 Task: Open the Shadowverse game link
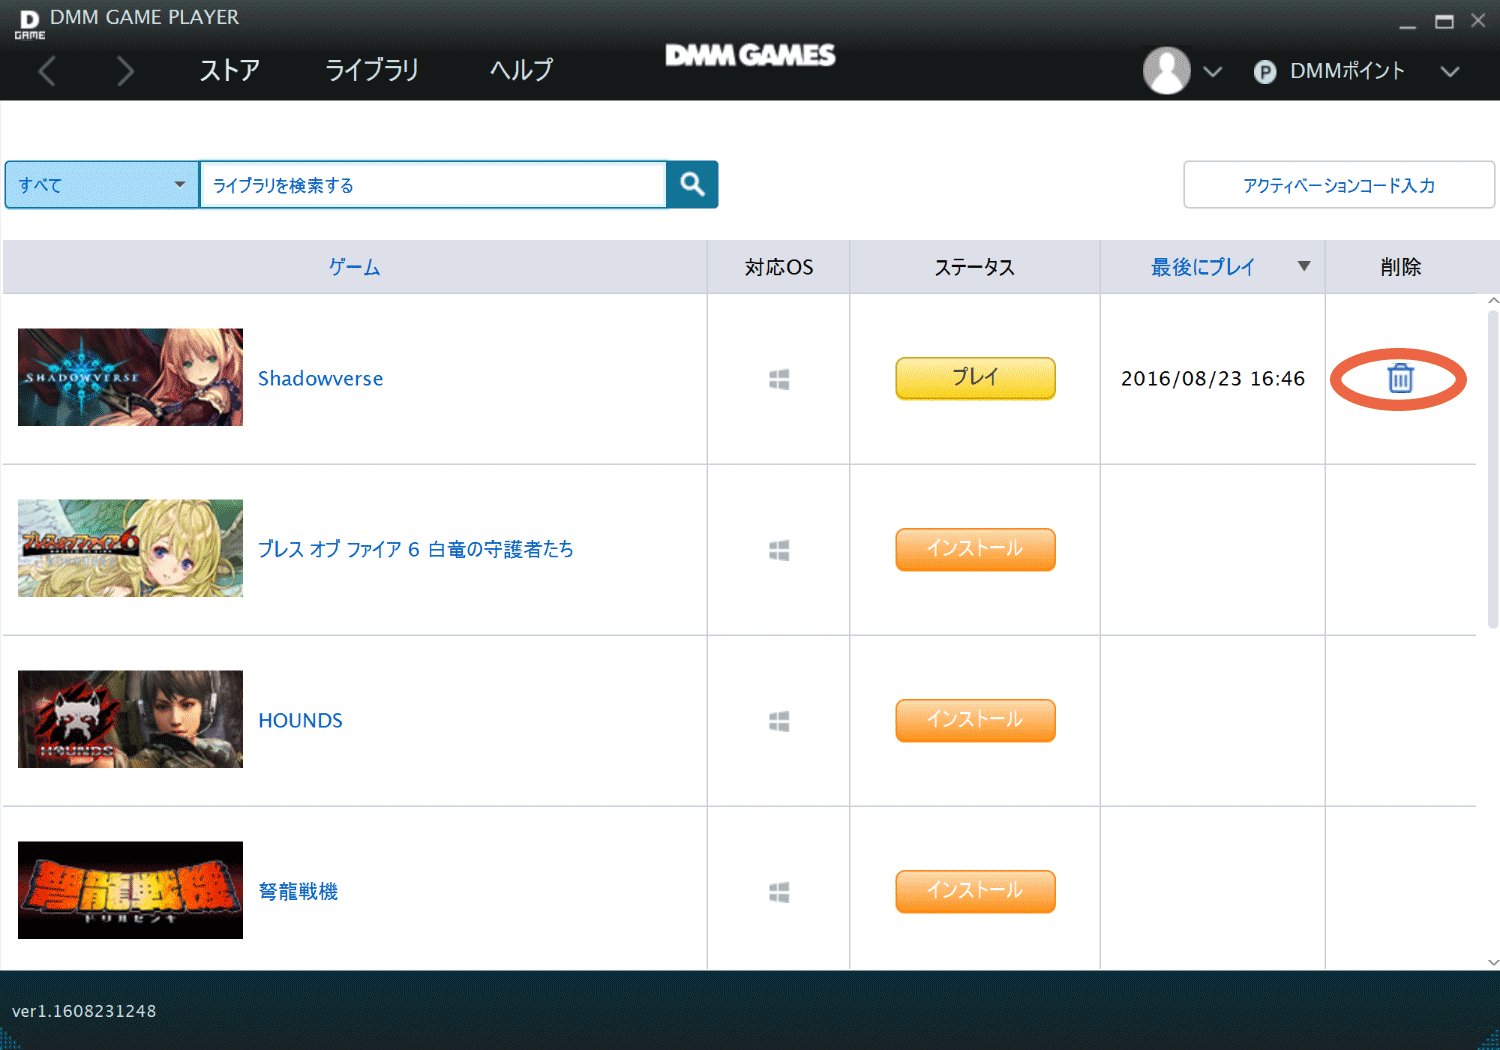pos(320,378)
